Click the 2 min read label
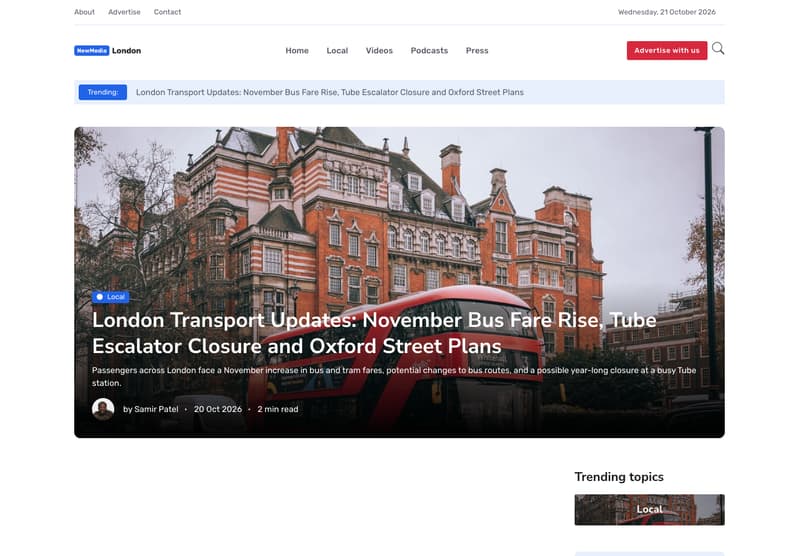Screen dimensions: 800x556 (x=278, y=409)
